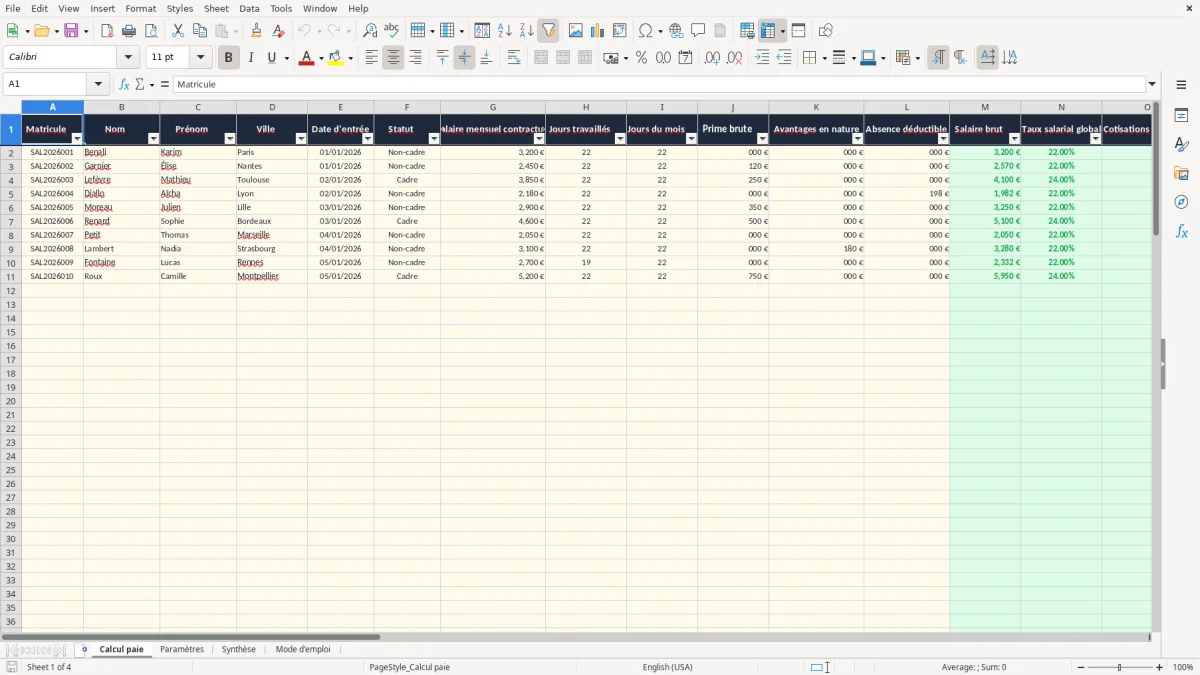Open the Font Color dropdown arrow
Viewport: 1200px width, 675px height.
tap(320, 58)
